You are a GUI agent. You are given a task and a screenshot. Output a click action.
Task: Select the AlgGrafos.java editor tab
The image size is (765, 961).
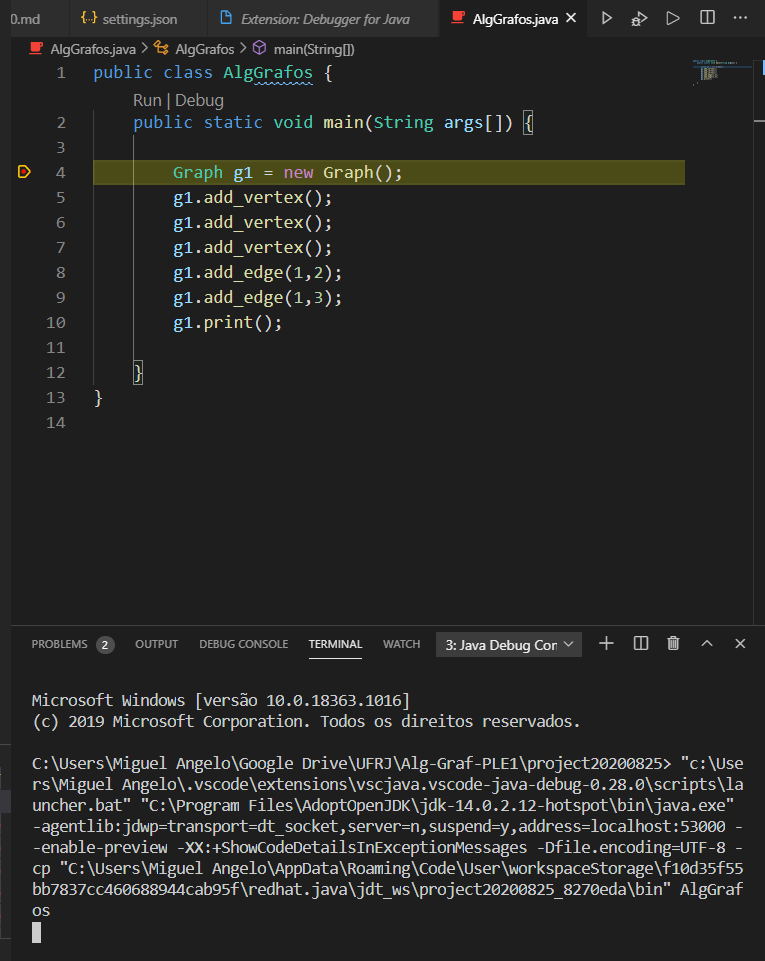pyautogui.click(x=515, y=19)
